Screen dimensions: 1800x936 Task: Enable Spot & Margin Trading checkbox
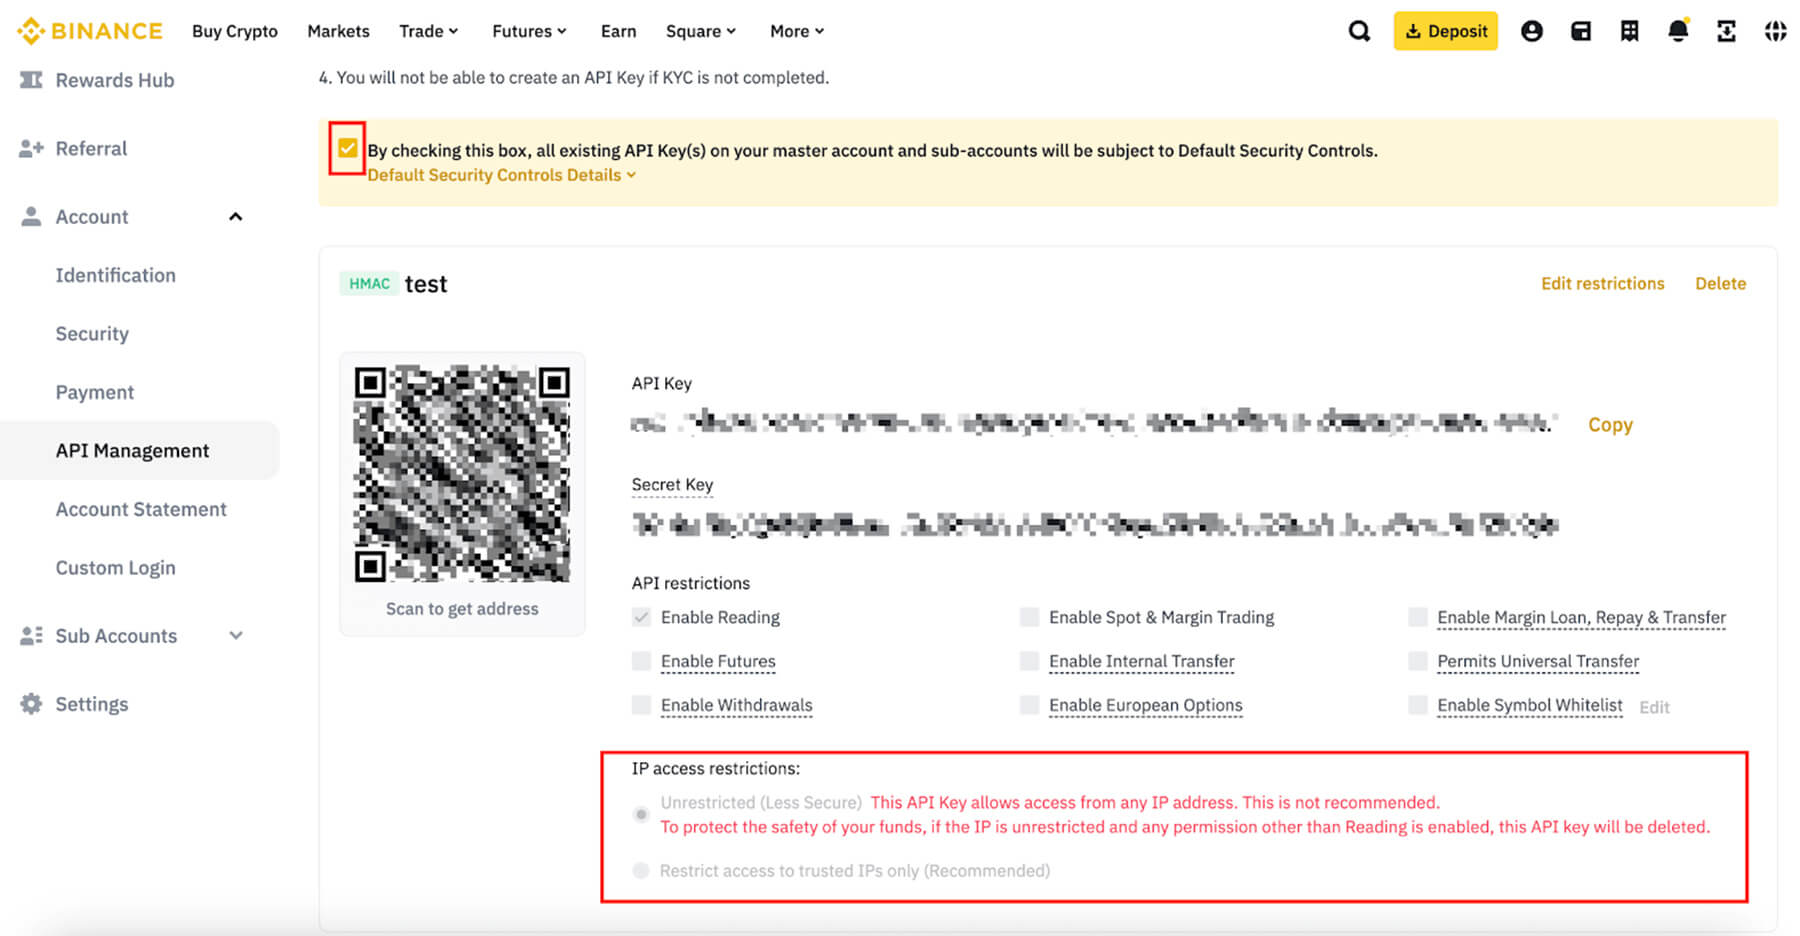[1029, 617]
